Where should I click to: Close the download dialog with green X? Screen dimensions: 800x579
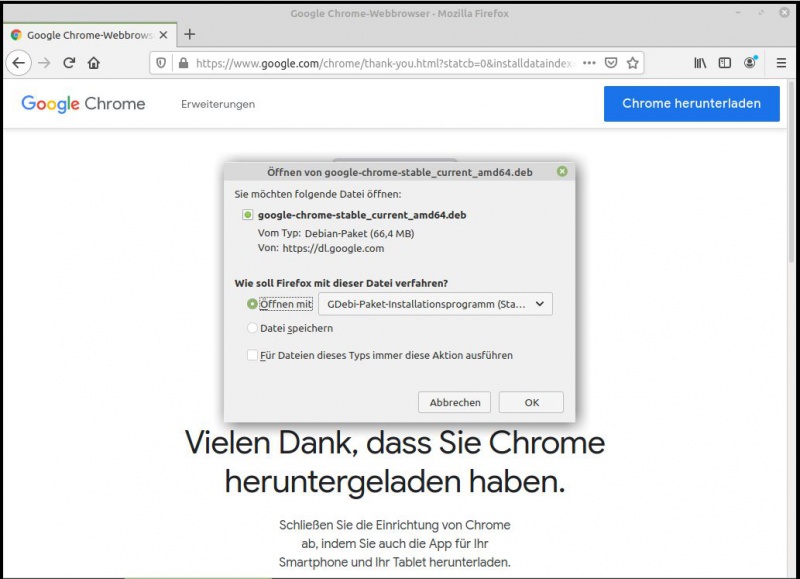click(x=562, y=171)
